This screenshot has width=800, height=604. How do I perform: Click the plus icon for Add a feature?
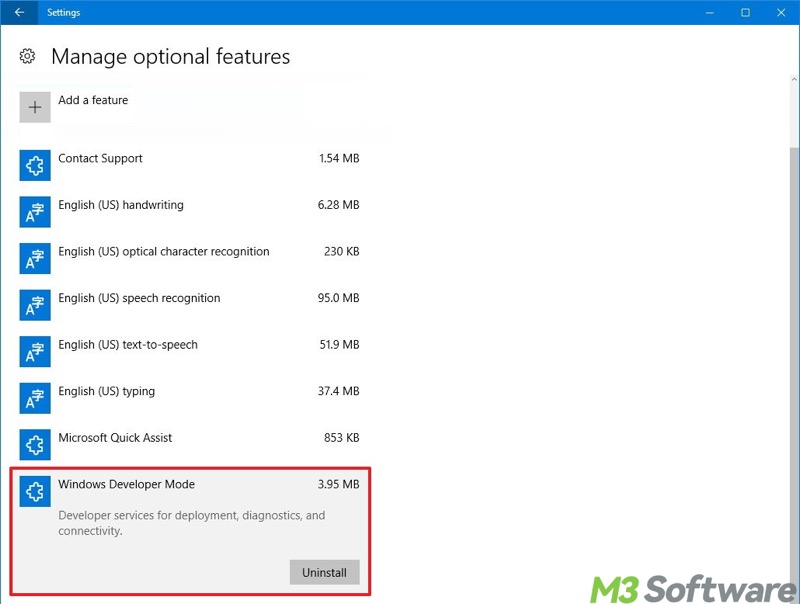tap(35, 107)
